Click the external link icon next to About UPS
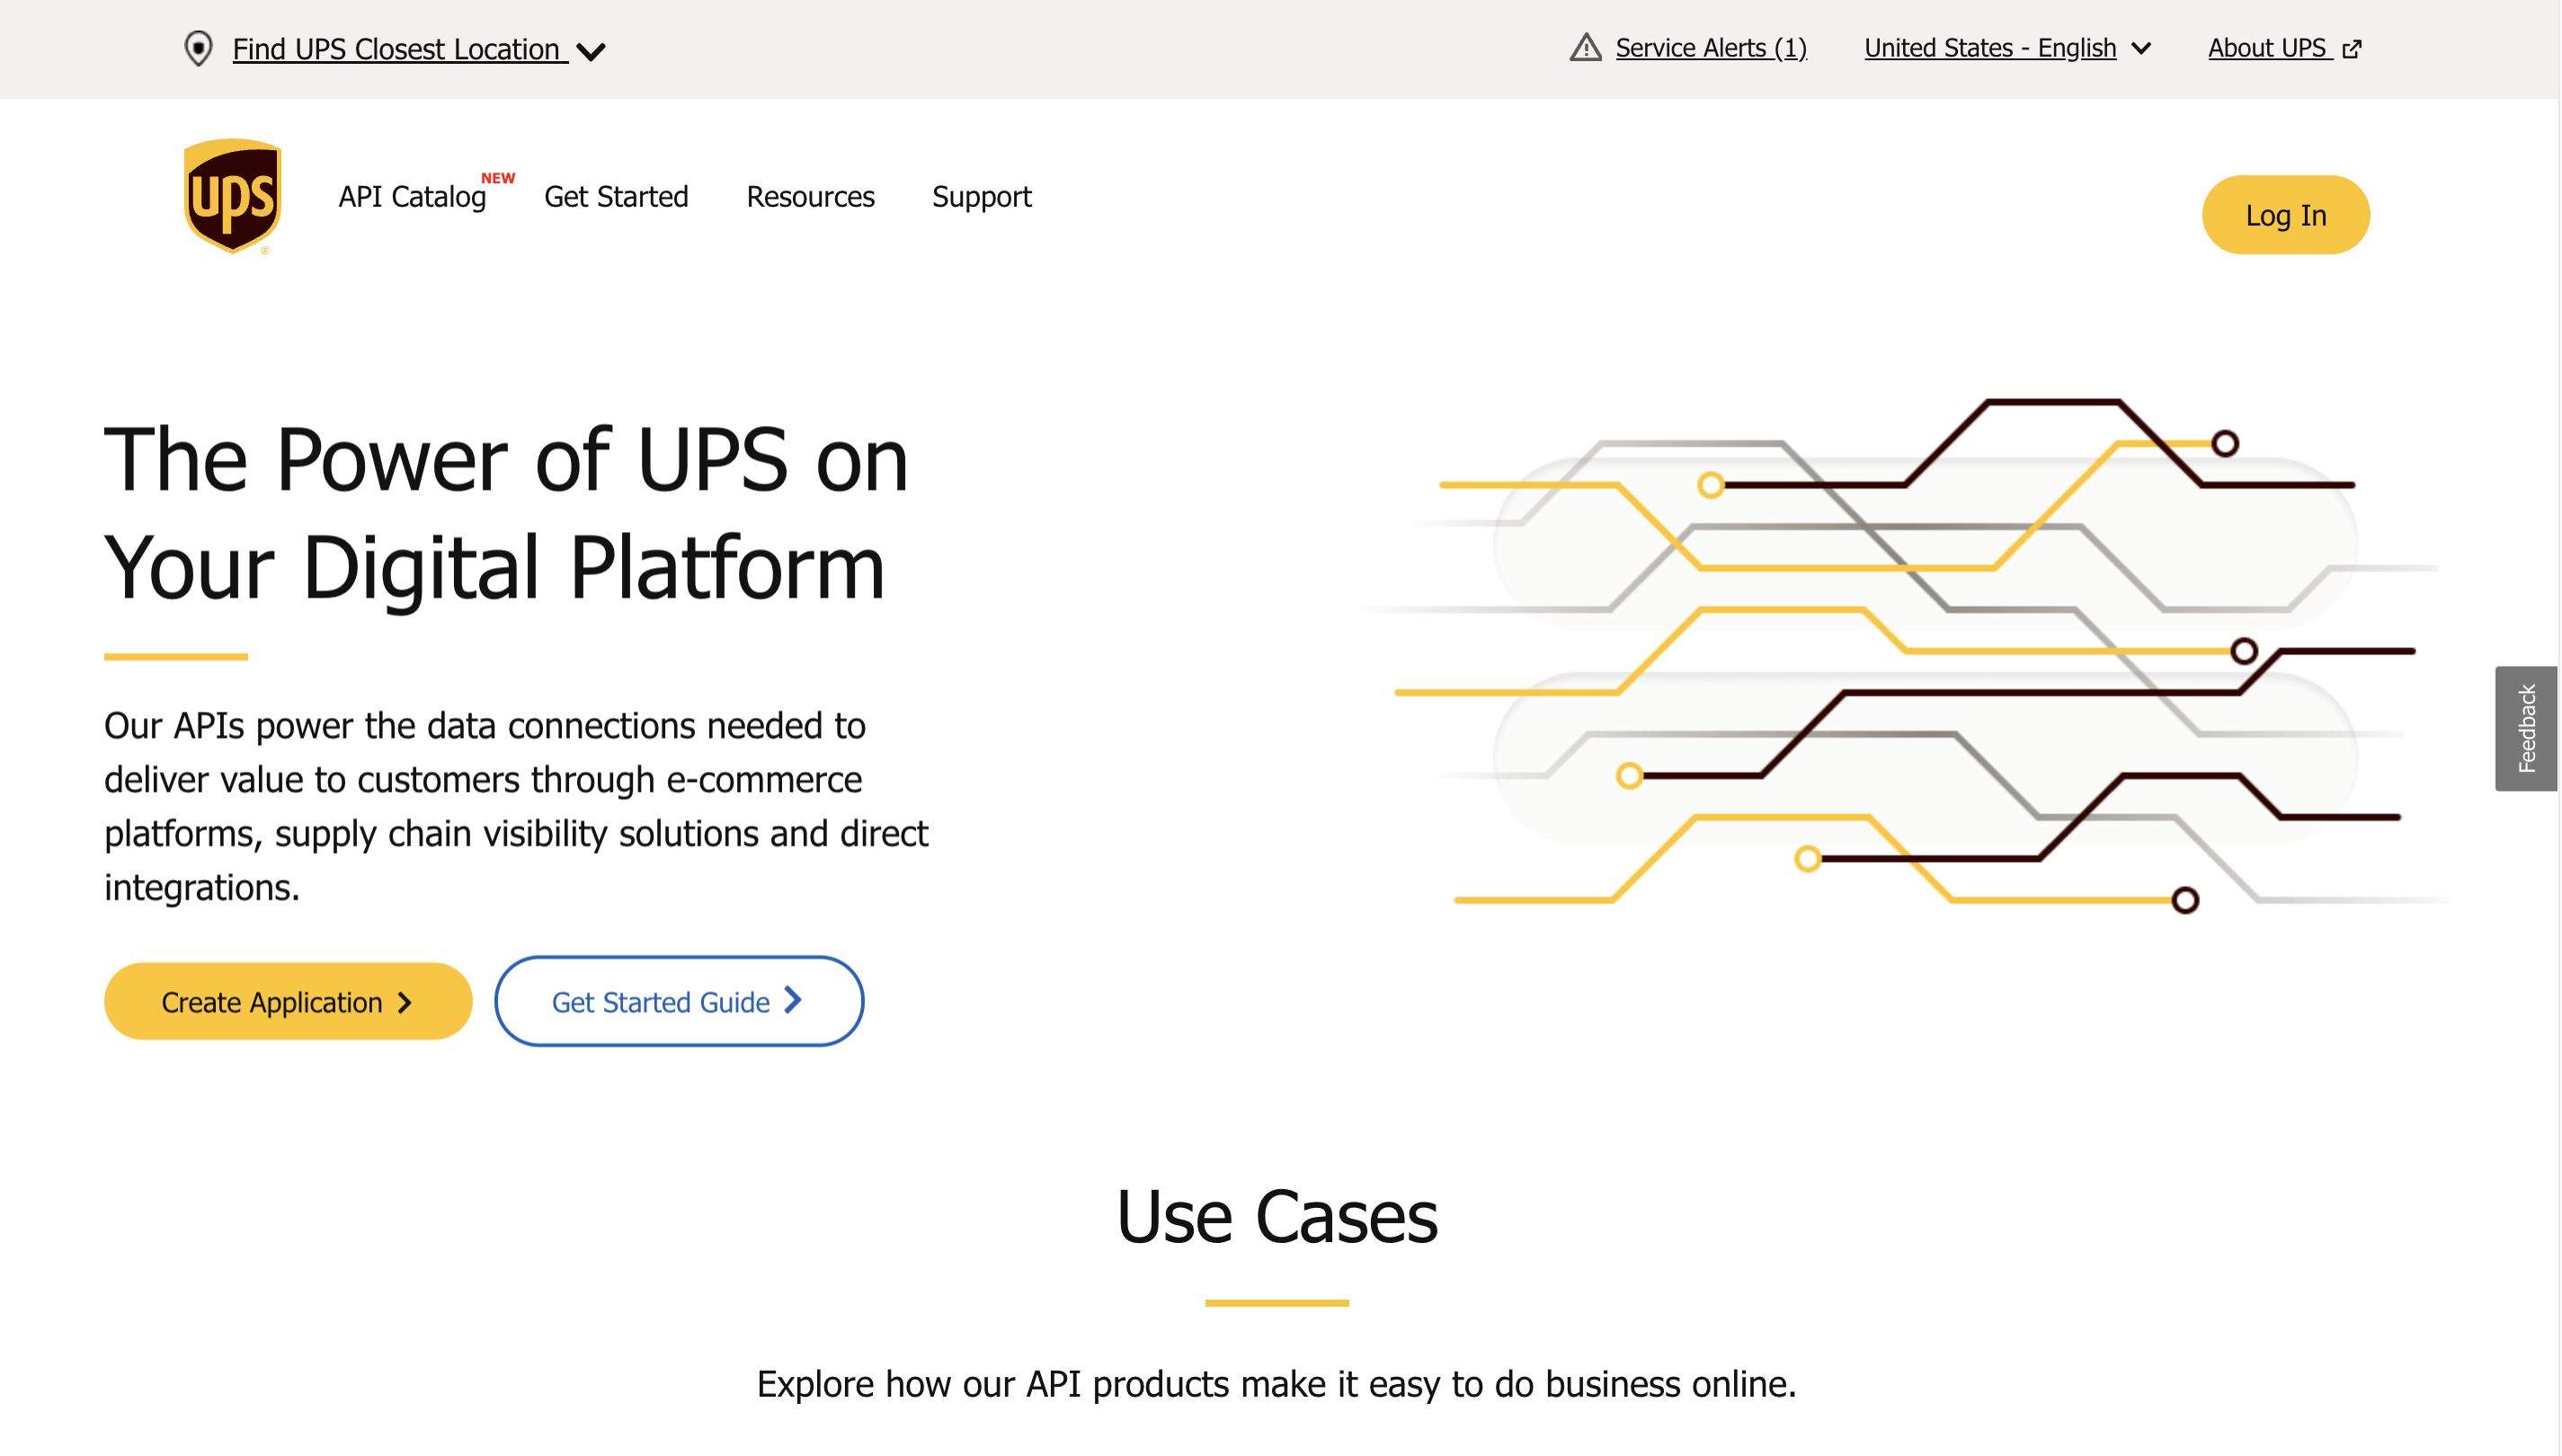Image resolution: width=2562 pixels, height=1456 pixels. point(2352,48)
